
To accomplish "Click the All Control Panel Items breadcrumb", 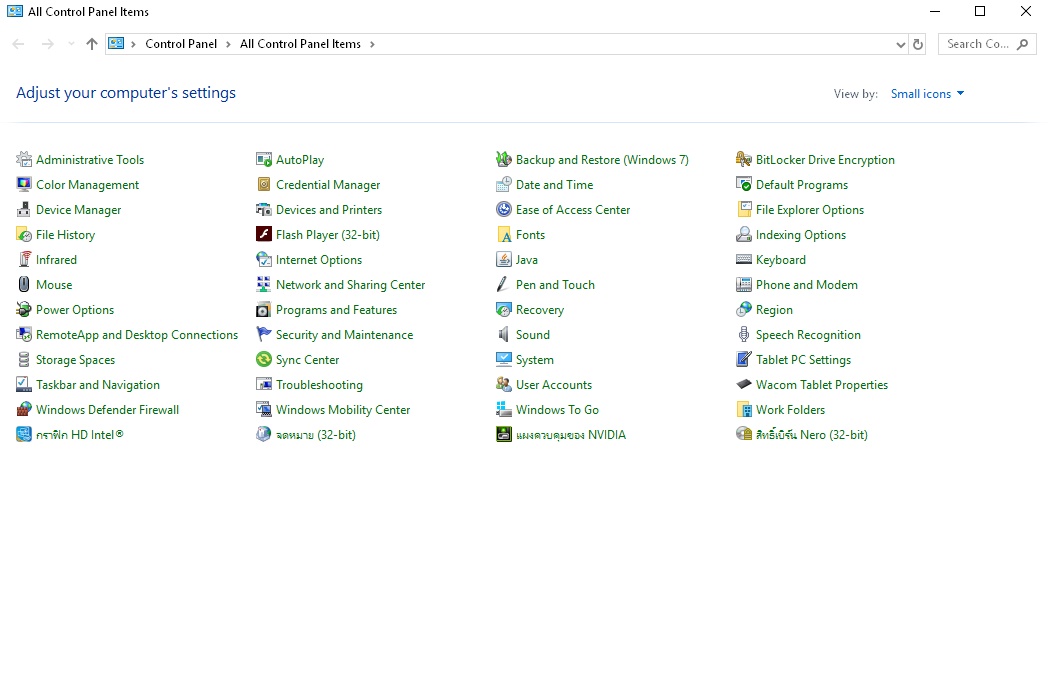I will click(x=300, y=44).
